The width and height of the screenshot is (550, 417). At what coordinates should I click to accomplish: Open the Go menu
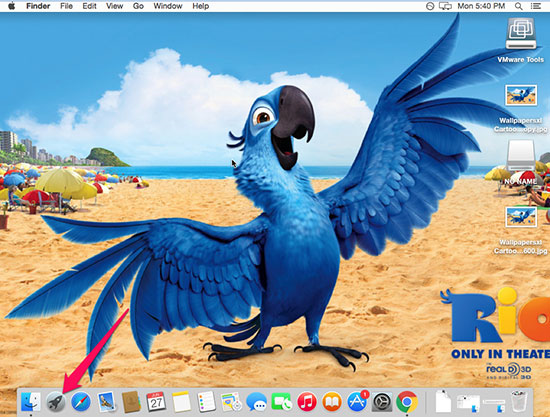tap(138, 6)
